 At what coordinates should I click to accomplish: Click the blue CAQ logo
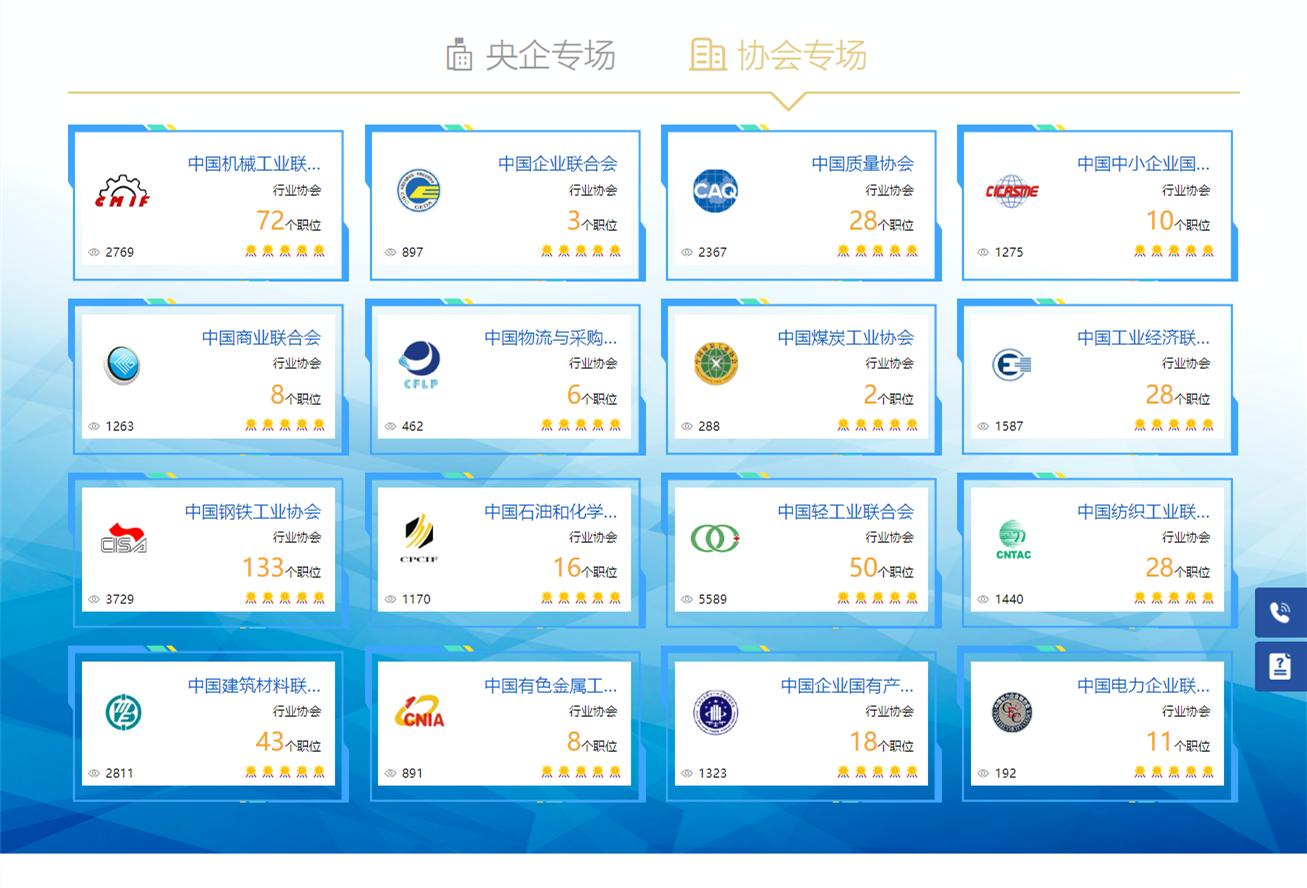tap(715, 191)
